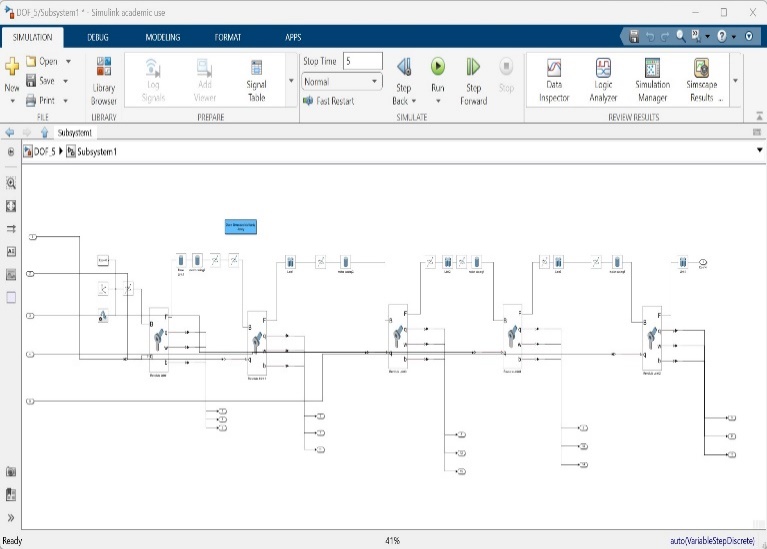Open the Print dropdown arrow

point(66,101)
